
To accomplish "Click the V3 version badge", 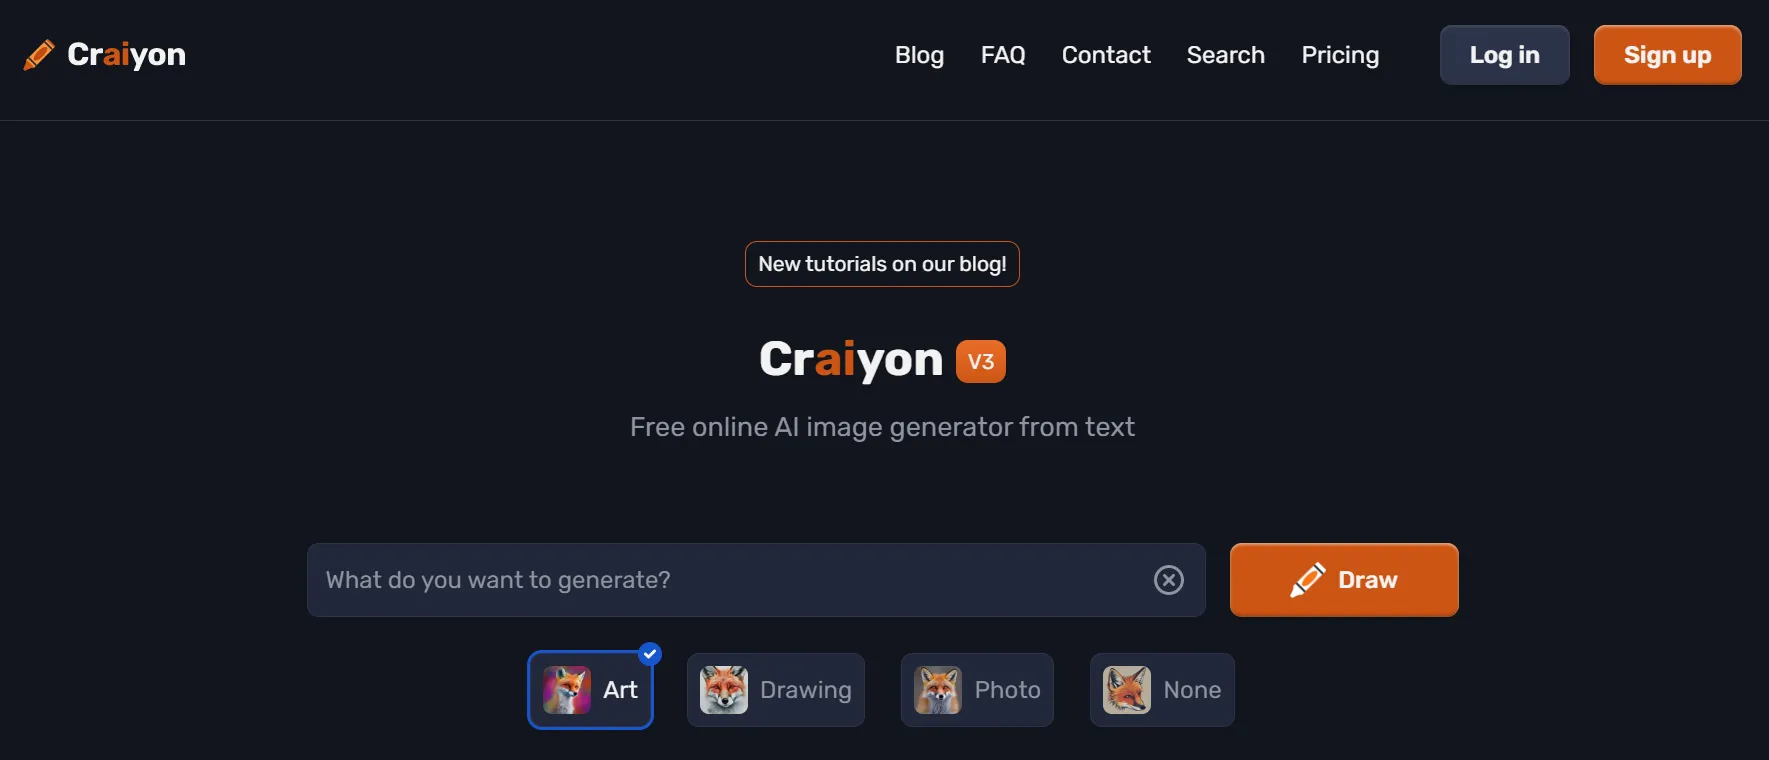I will 981,362.
